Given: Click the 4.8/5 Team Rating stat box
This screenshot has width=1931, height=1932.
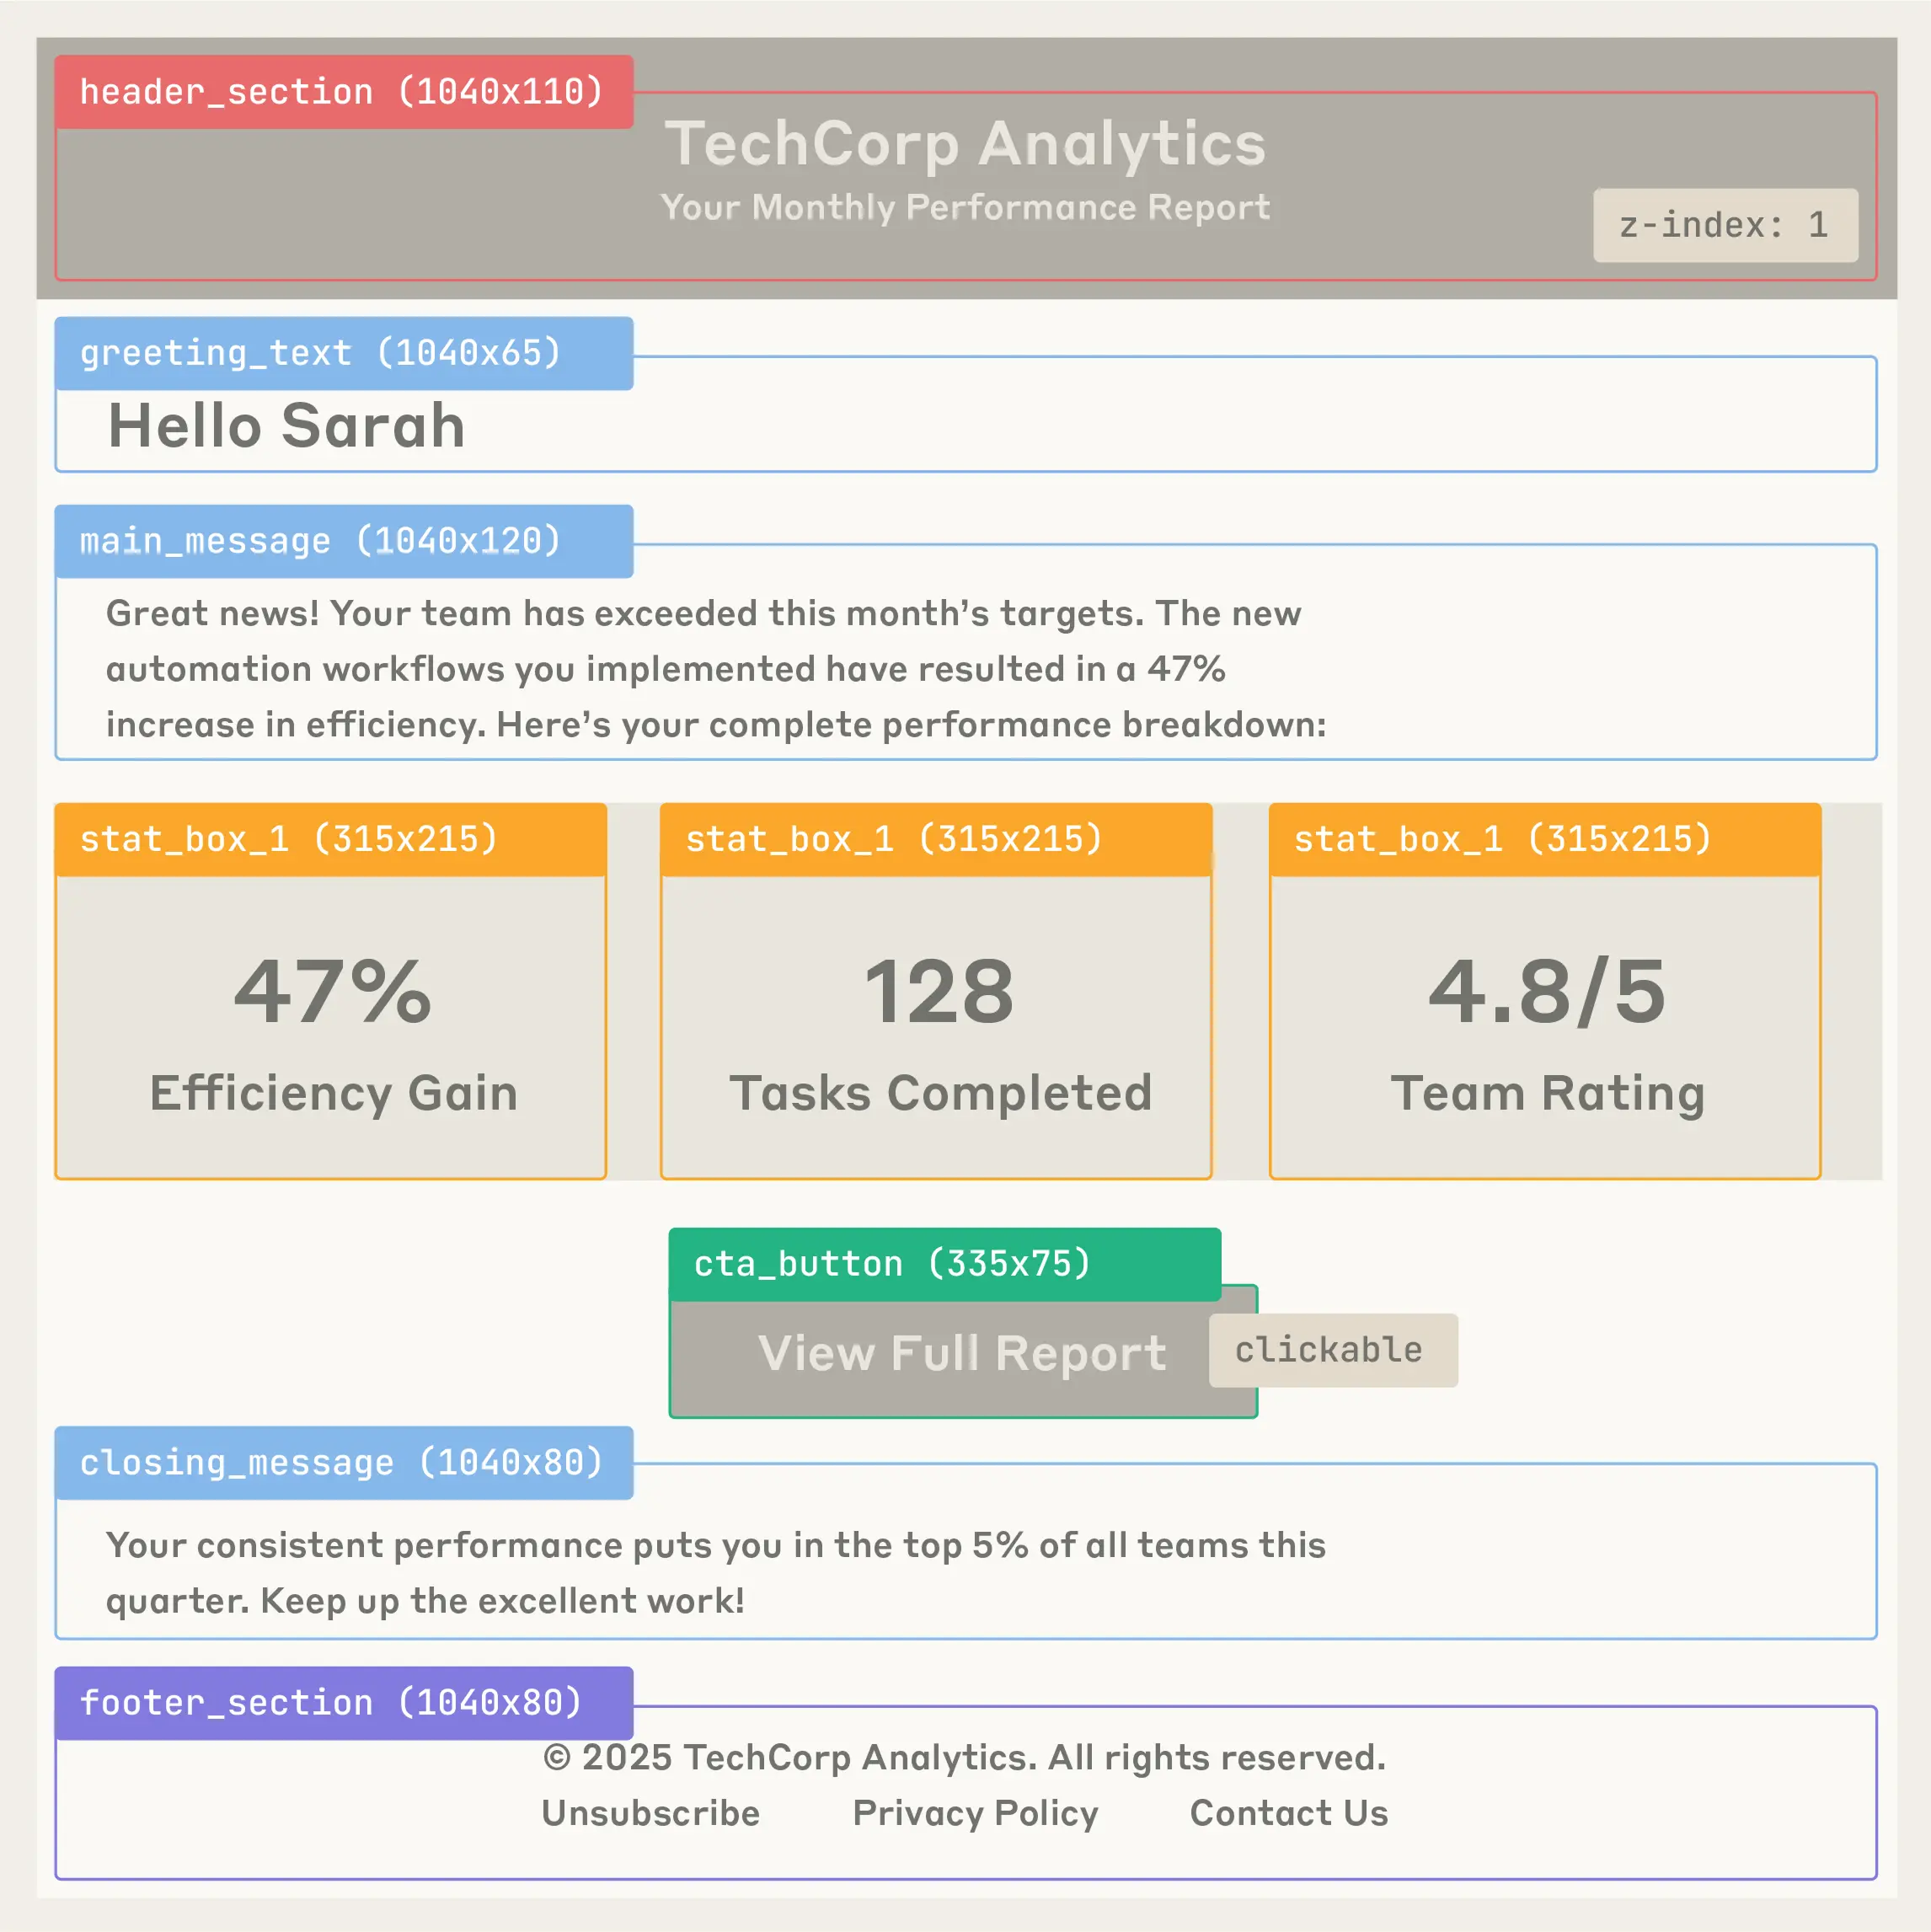Looking at the screenshot, I should pyautogui.click(x=1545, y=1030).
